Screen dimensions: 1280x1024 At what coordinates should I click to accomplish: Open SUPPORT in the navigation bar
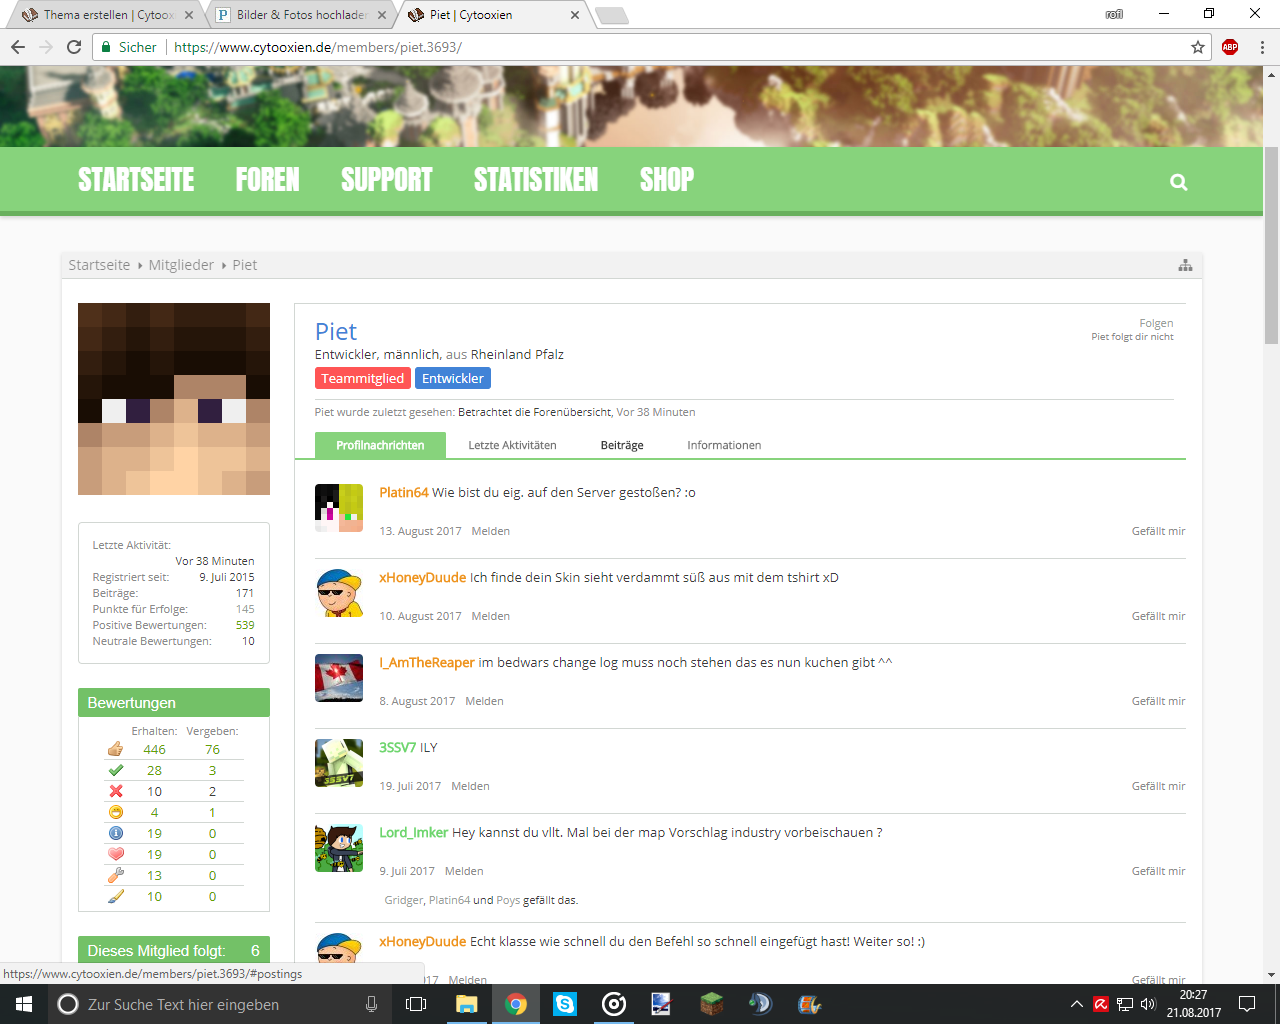click(x=386, y=180)
